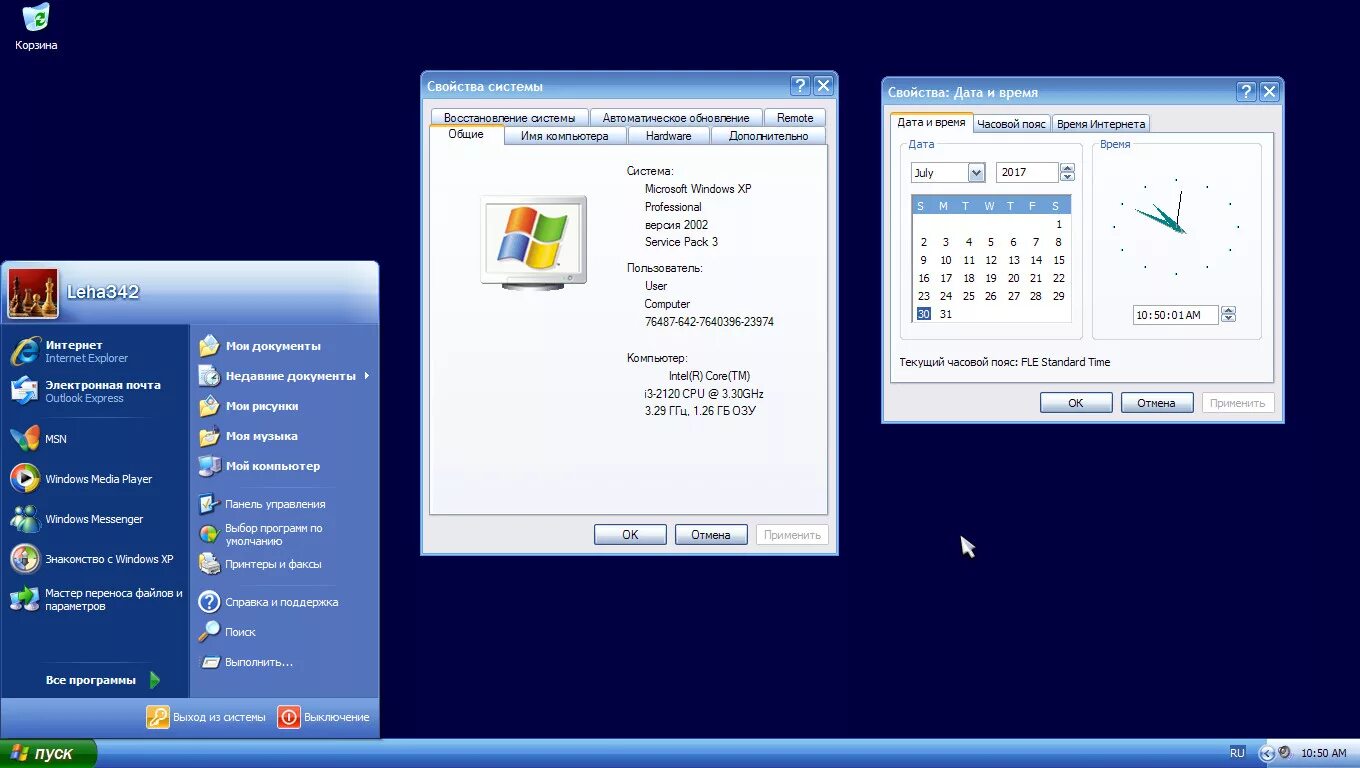Click the year 2017 field

1027,173
